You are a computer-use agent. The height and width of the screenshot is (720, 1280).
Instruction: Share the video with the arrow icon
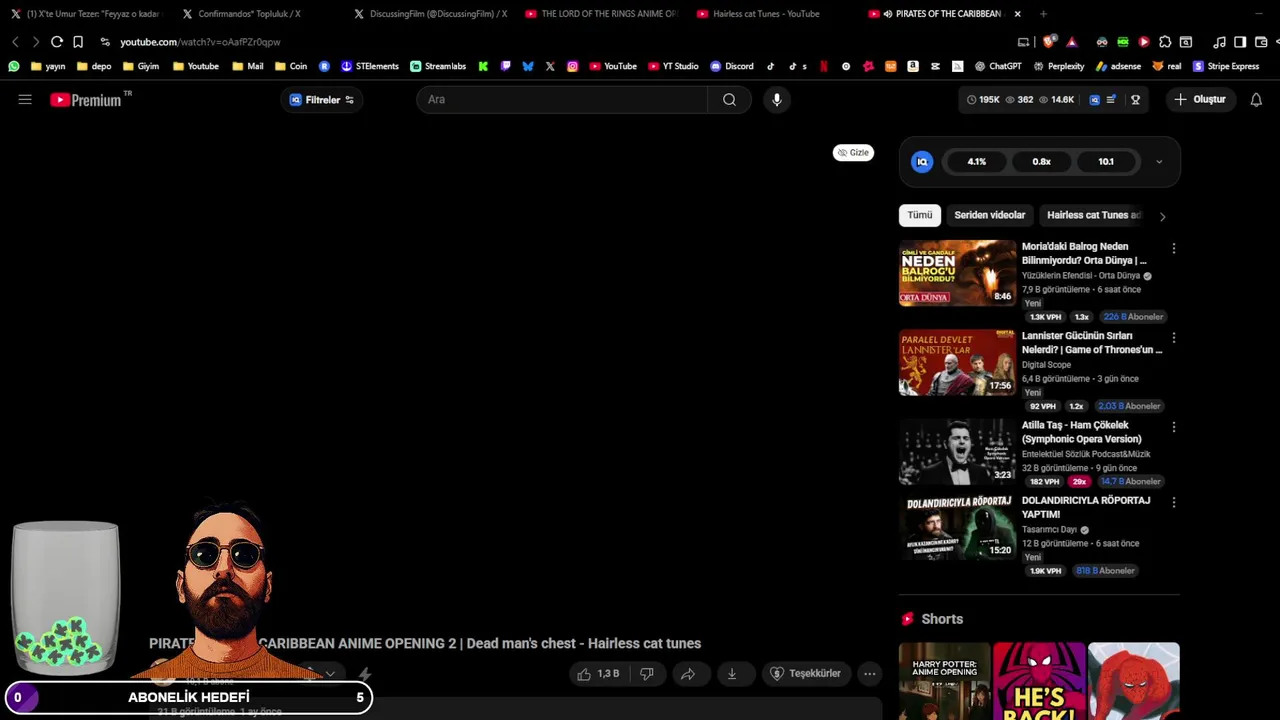[x=688, y=674]
